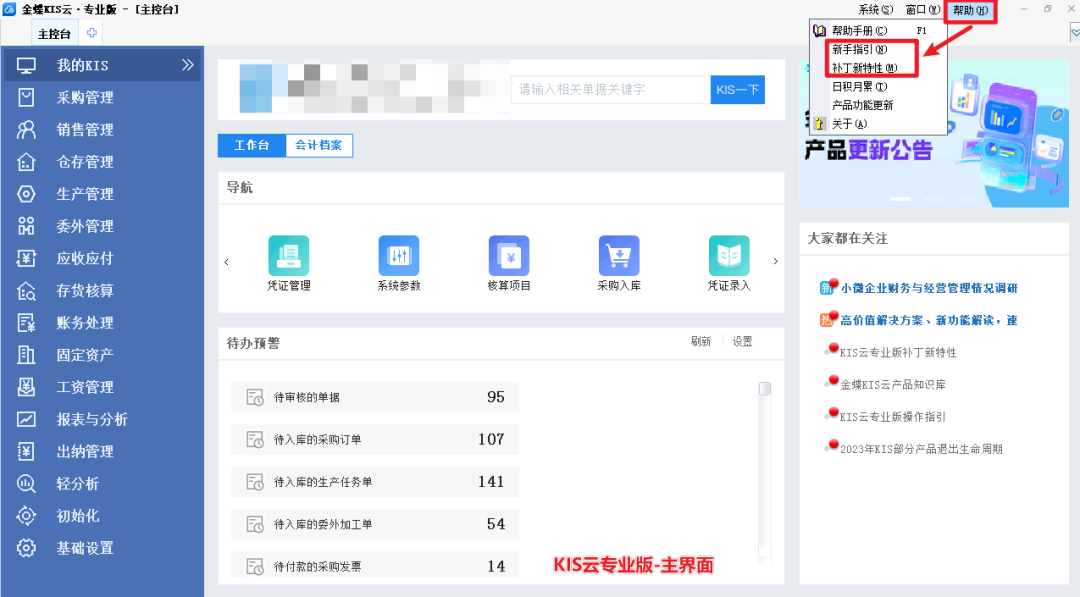Open 委外管理 sidebar module
This screenshot has width=1080, height=597.
pyautogui.click(x=85, y=227)
